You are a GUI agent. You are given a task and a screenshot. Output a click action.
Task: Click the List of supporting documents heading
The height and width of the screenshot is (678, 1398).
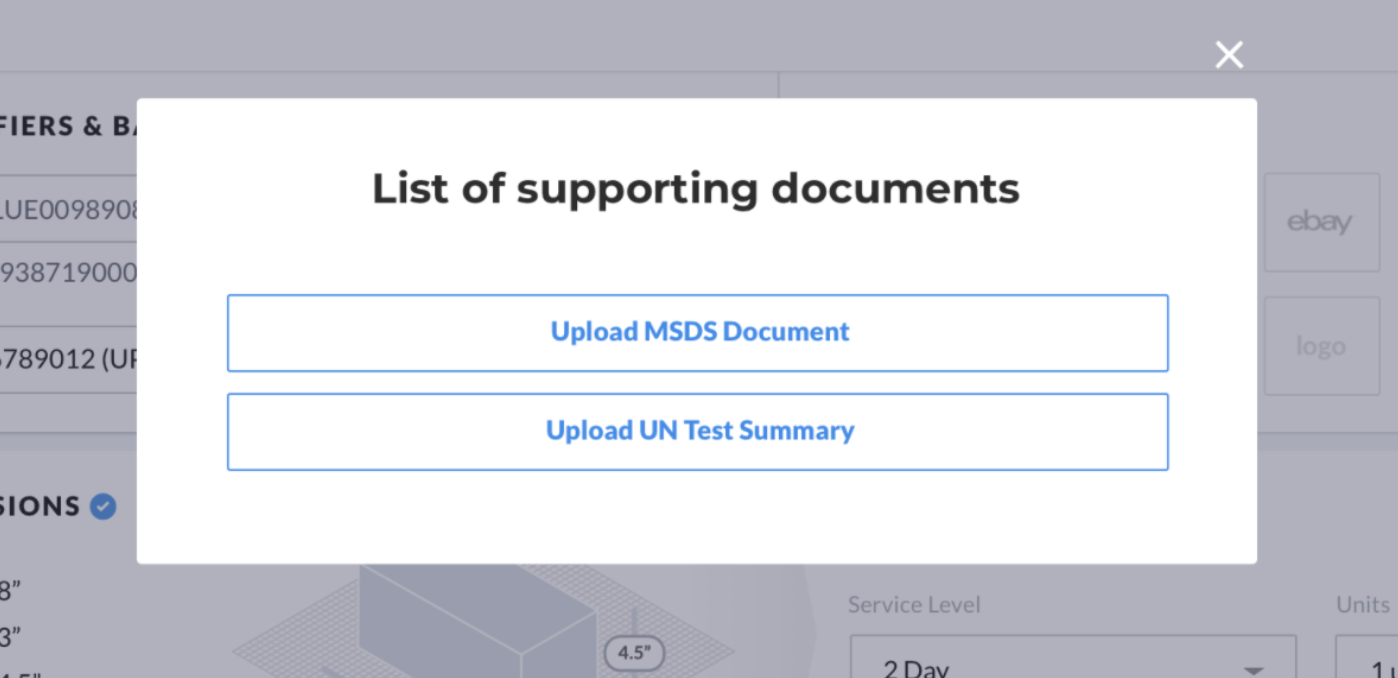pos(696,188)
